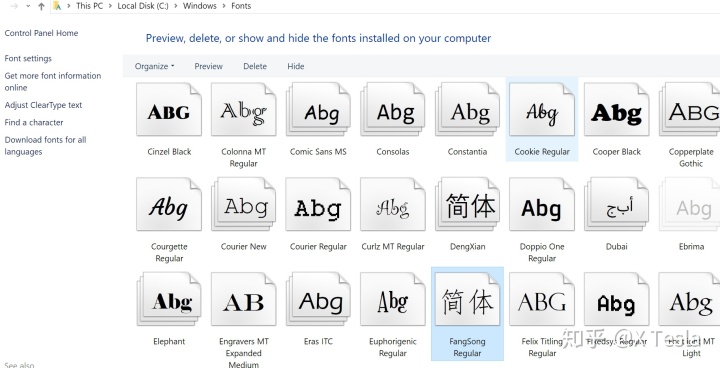The width and height of the screenshot is (720, 368).
Task: Select the DengXian font icon
Action: click(x=467, y=204)
